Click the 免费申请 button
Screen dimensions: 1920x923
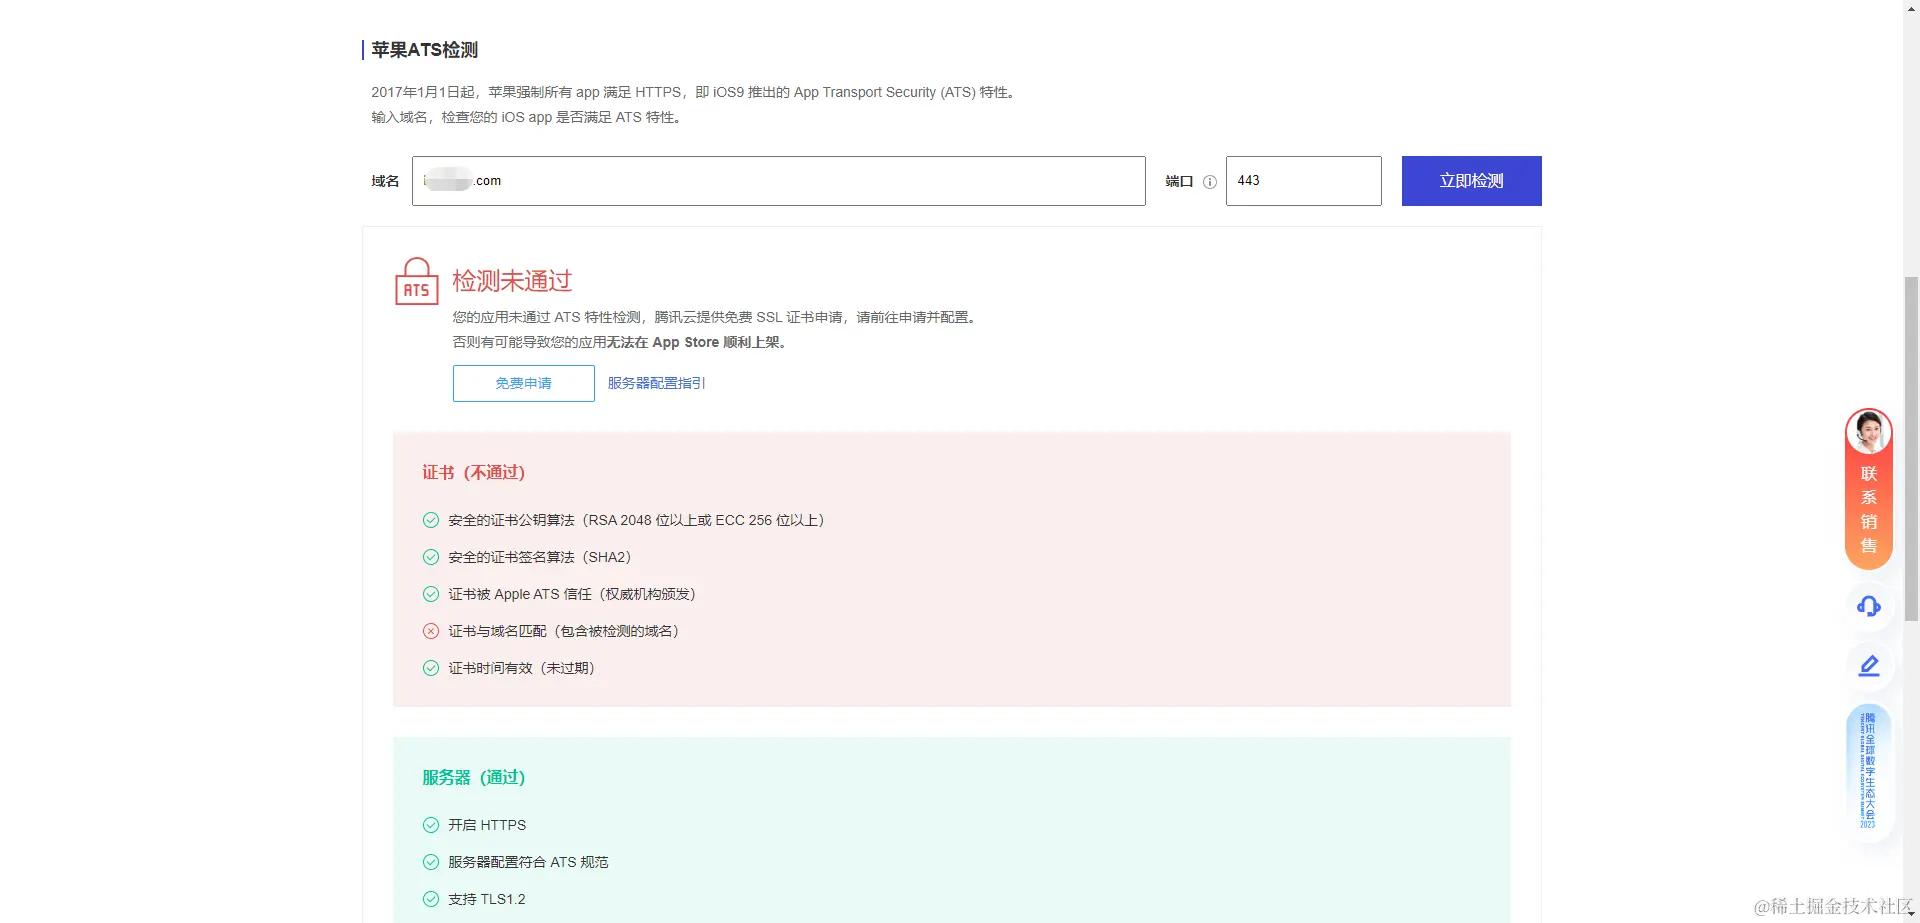click(523, 383)
